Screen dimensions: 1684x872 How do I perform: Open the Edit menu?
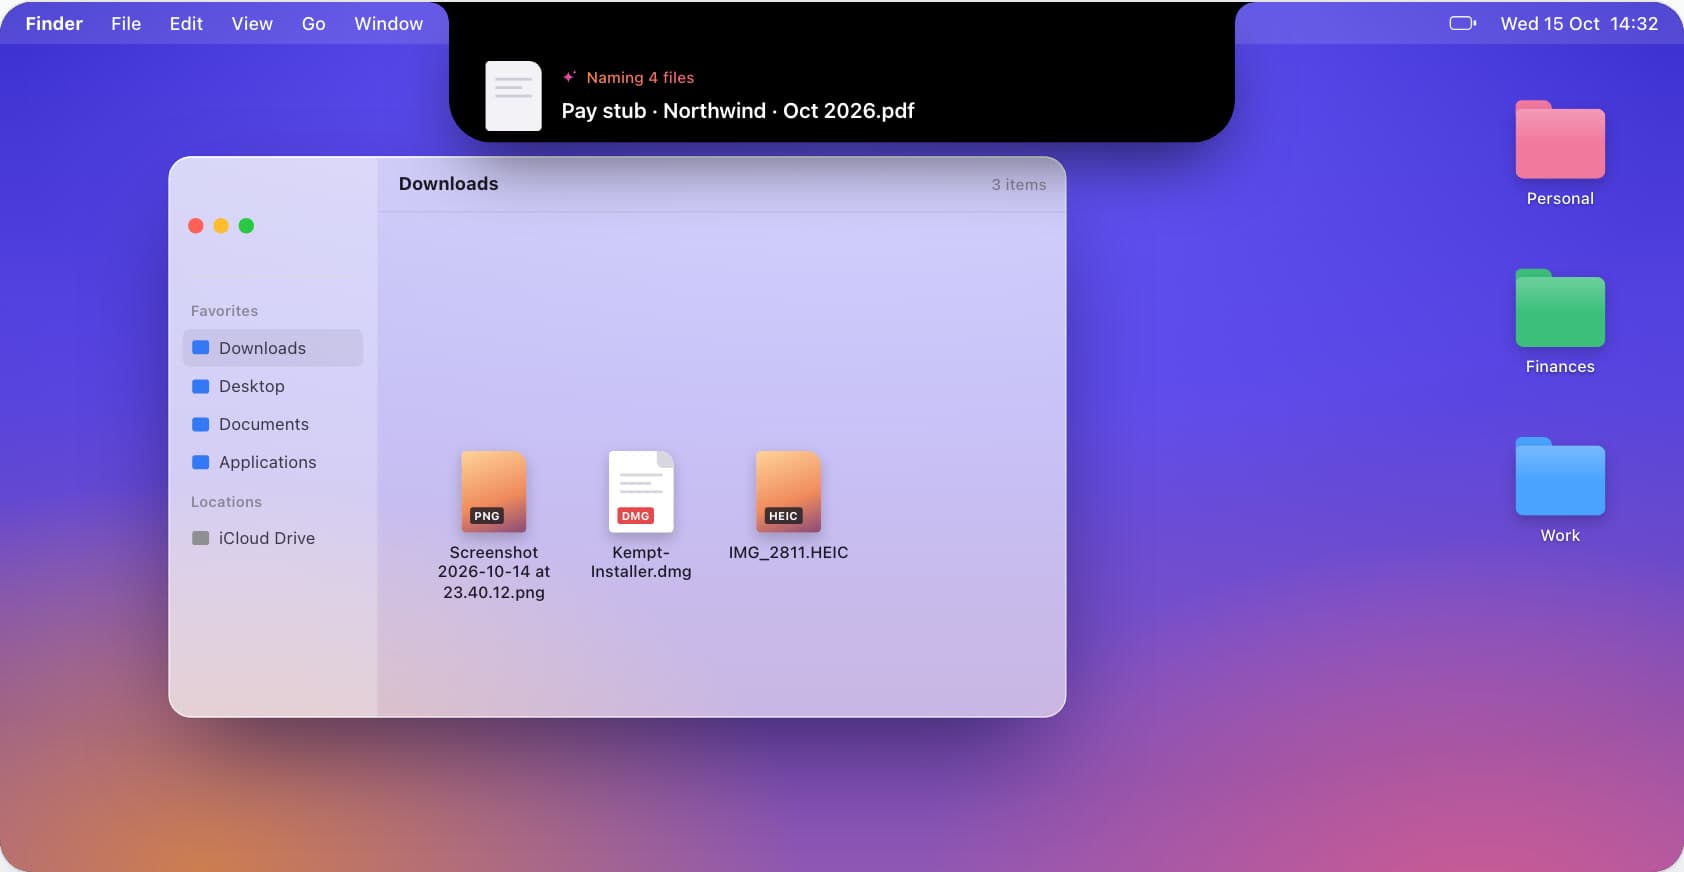186,23
